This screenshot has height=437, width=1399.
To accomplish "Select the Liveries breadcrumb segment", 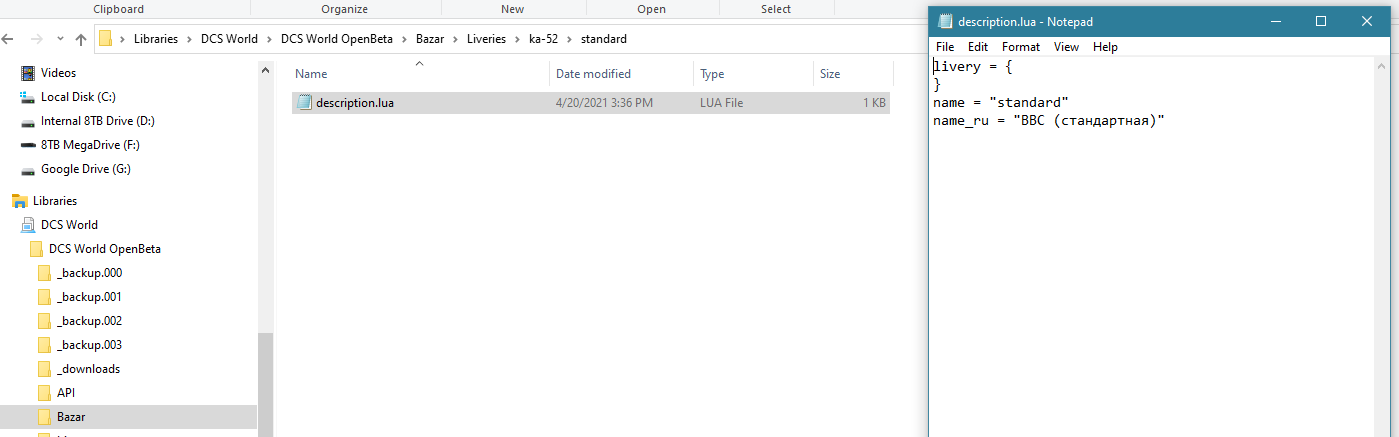I will (x=487, y=39).
